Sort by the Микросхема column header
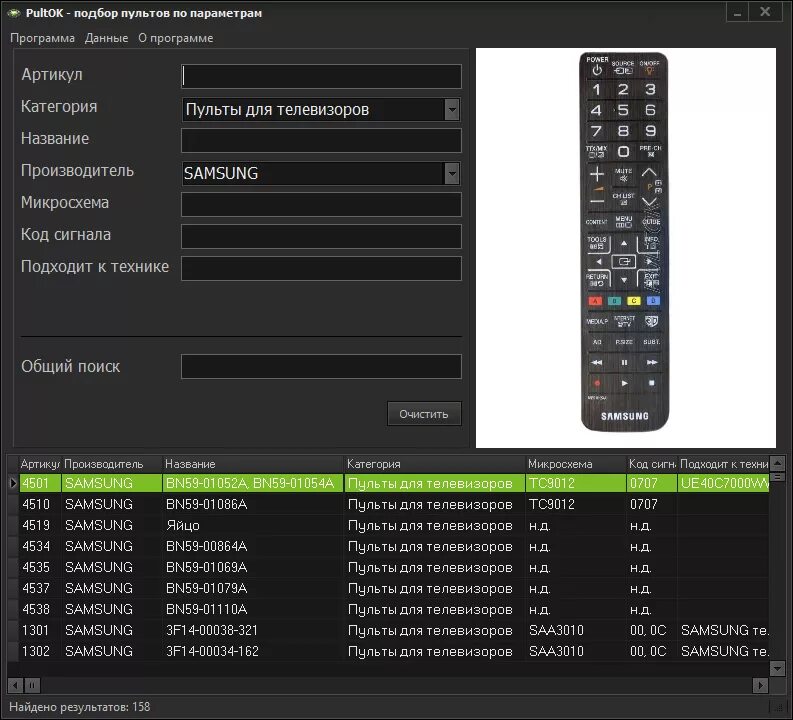Image resolution: width=793 pixels, height=720 pixels. pos(576,464)
